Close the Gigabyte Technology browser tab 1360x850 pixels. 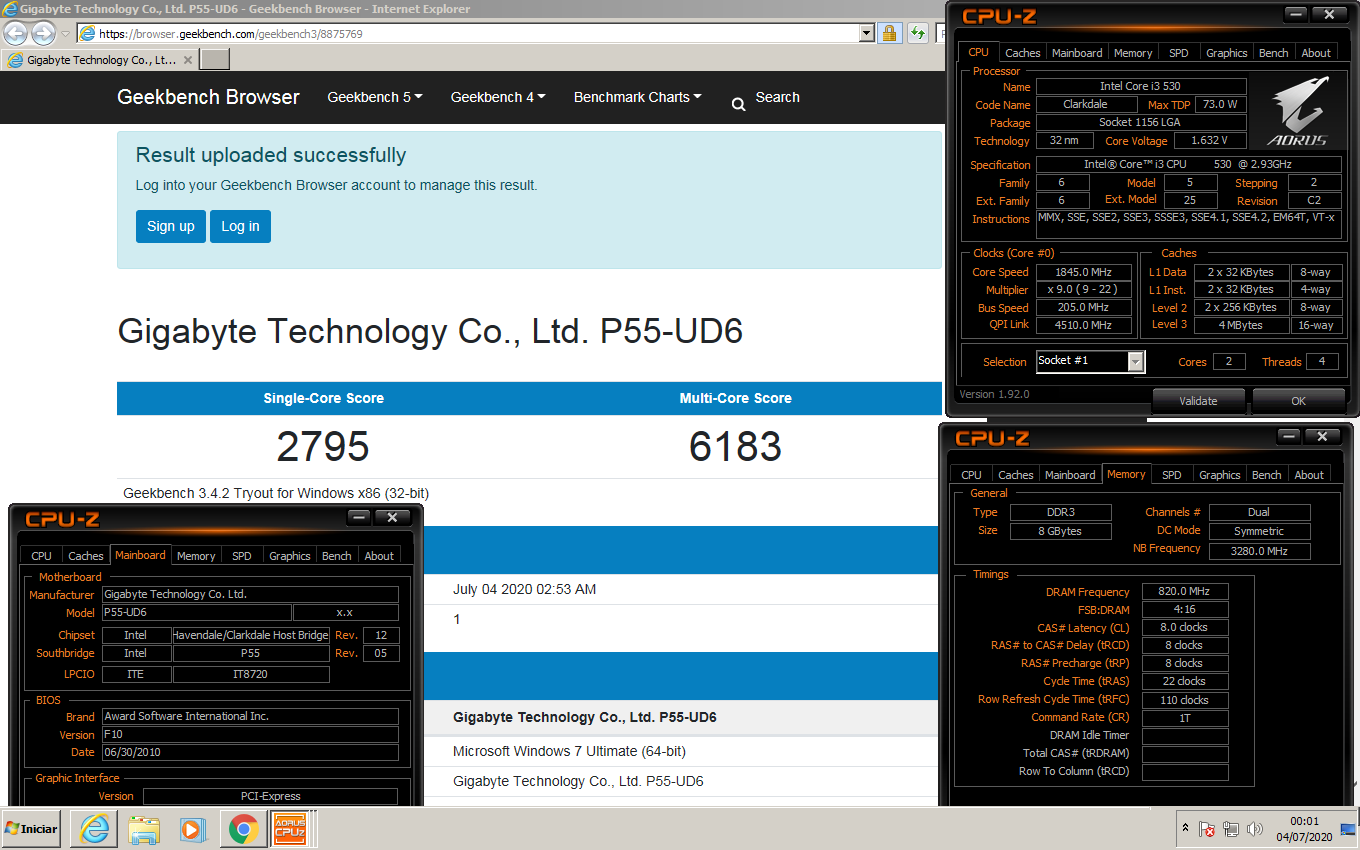click(187, 60)
